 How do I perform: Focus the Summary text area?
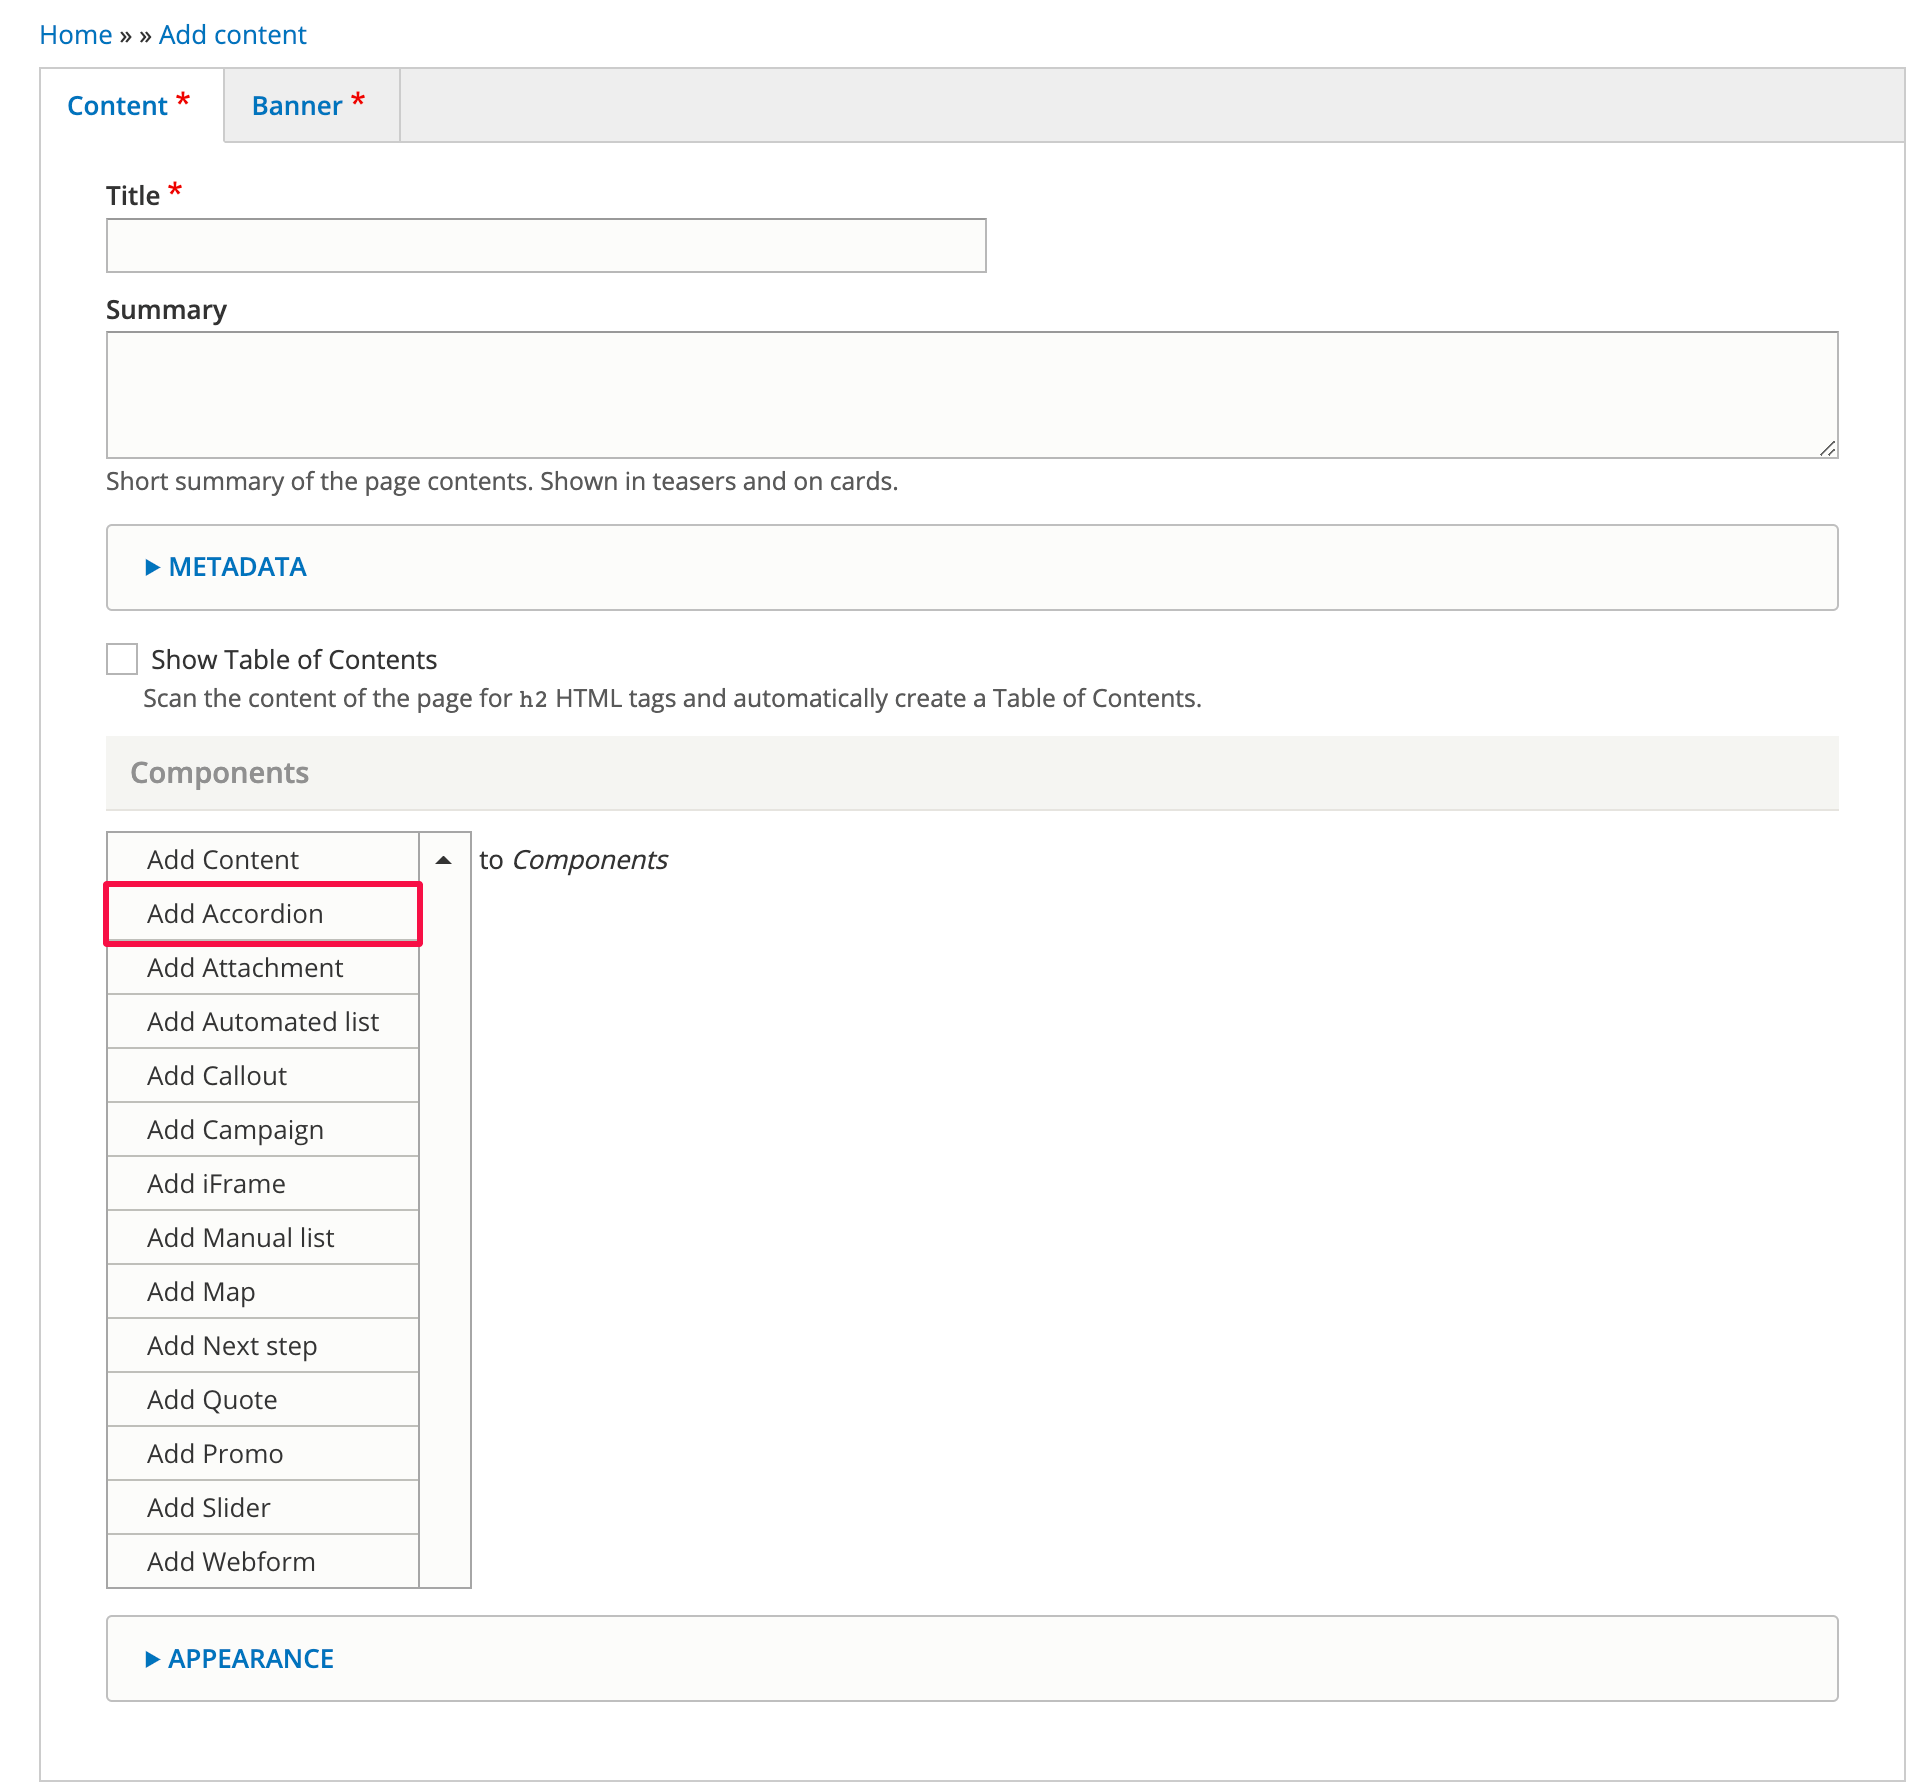coord(971,395)
